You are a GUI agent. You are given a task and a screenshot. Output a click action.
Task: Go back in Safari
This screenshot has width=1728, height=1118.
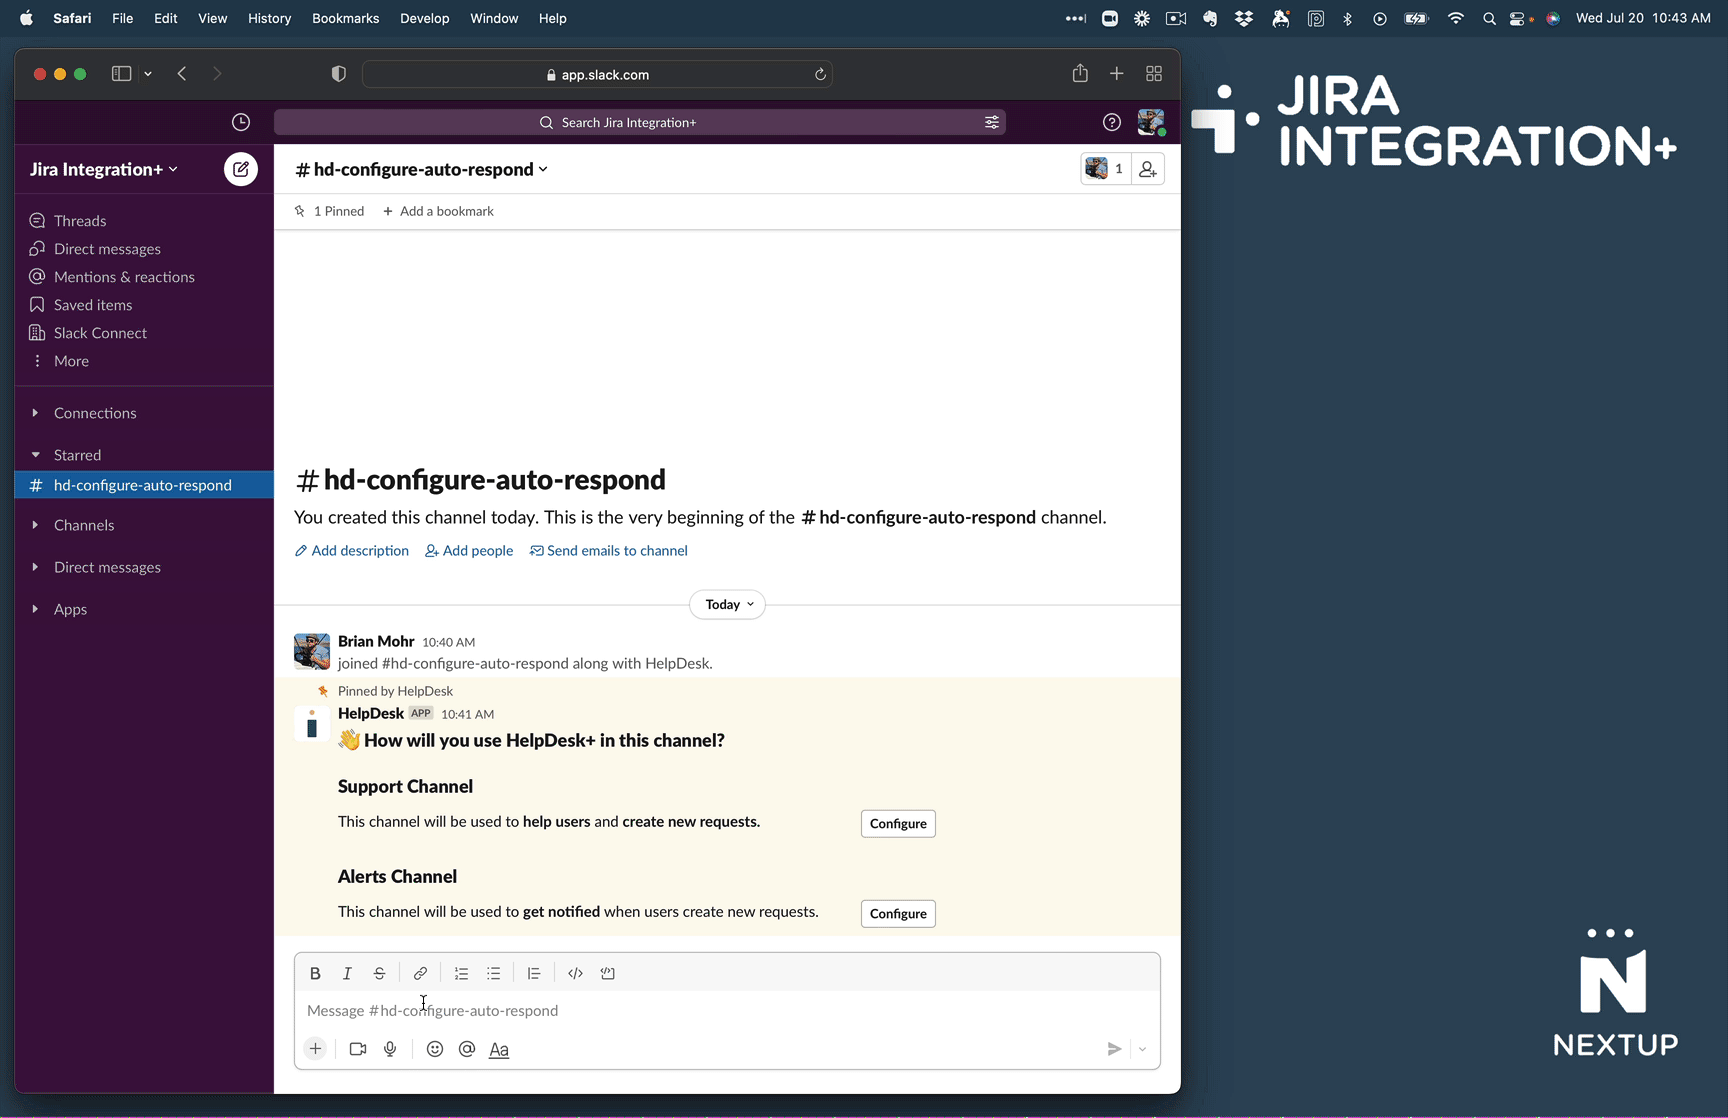[x=182, y=73]
